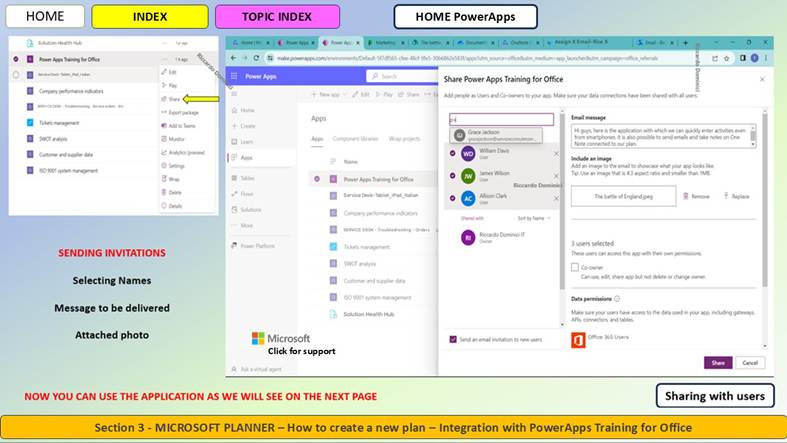Open Flows in Power Apps sidebar
Viewport: 787px width, 443px height.
[243, 194]
